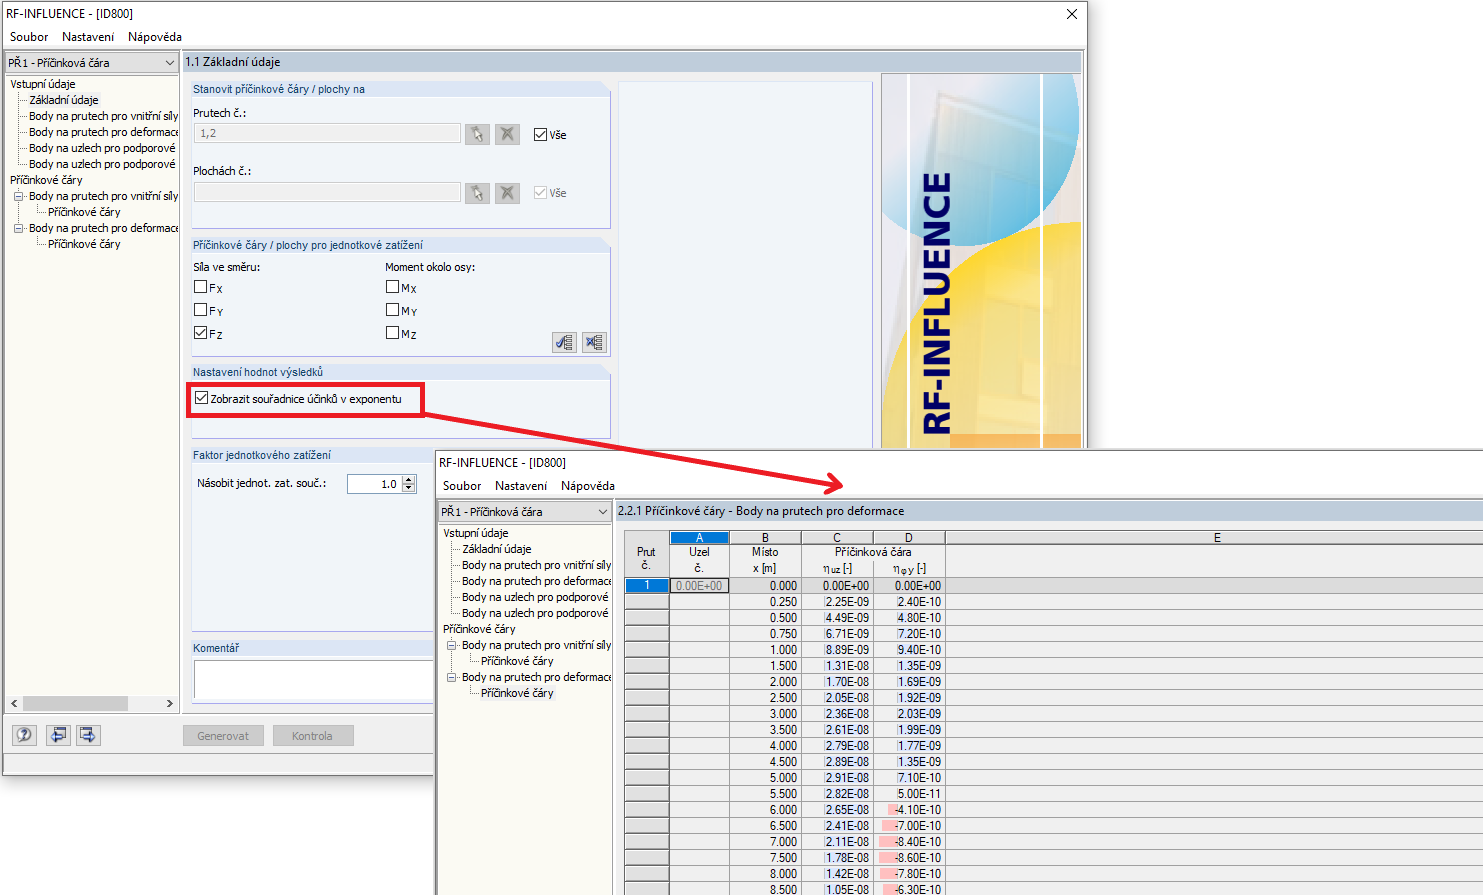Viewport: 1483px width, 895px height.
Task: Click the Násobit jednot. zat. spinner arrows
Action: (x=408, y=484)
